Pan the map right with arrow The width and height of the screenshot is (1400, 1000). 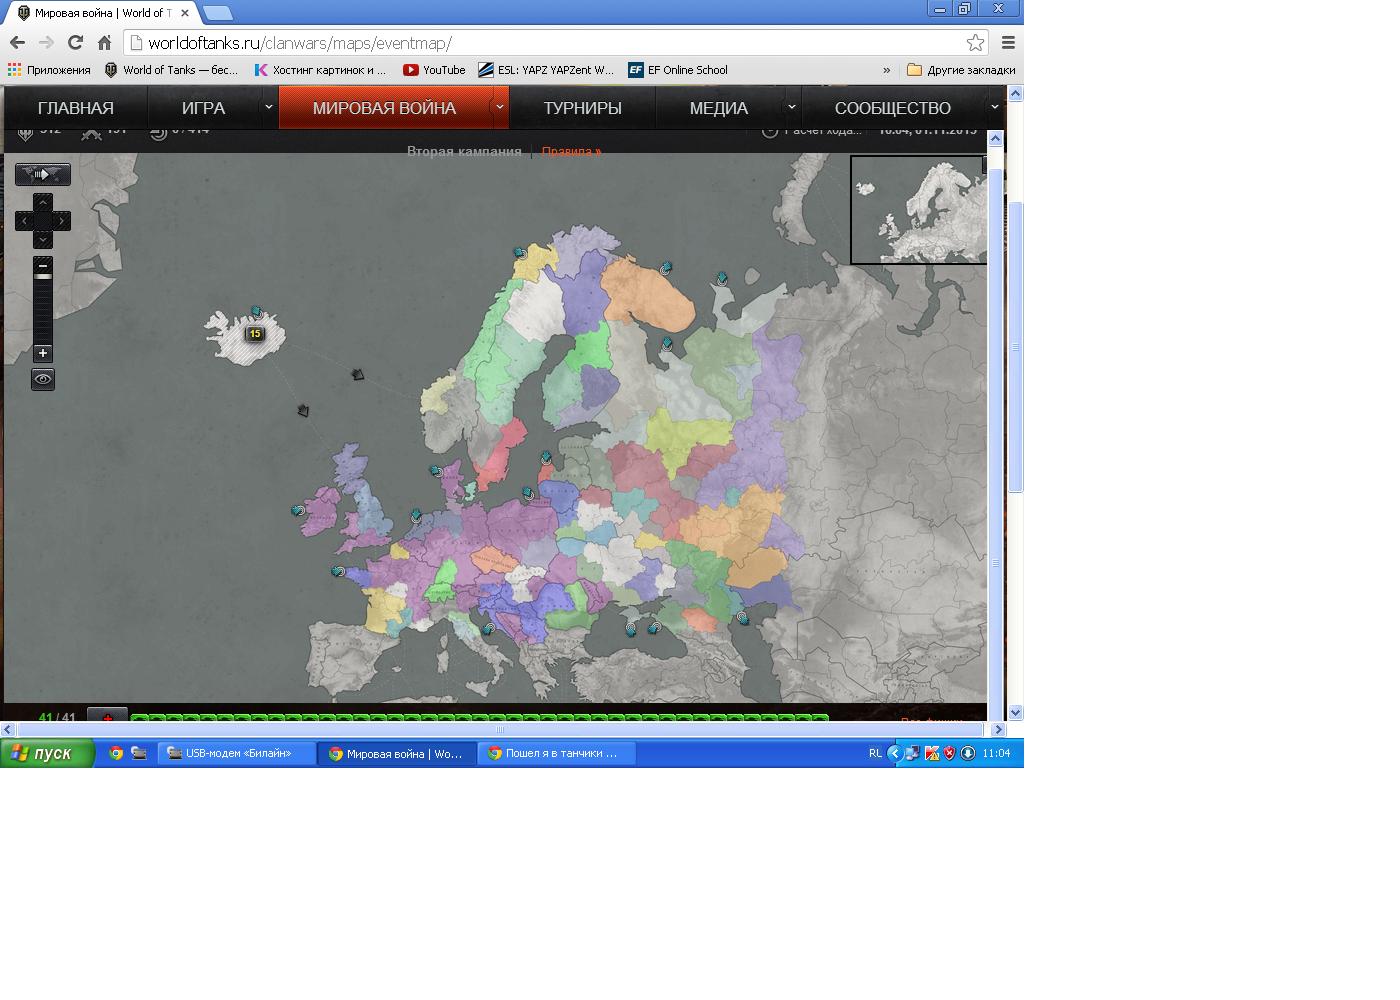pyautogui.click(x=62, y=221)
